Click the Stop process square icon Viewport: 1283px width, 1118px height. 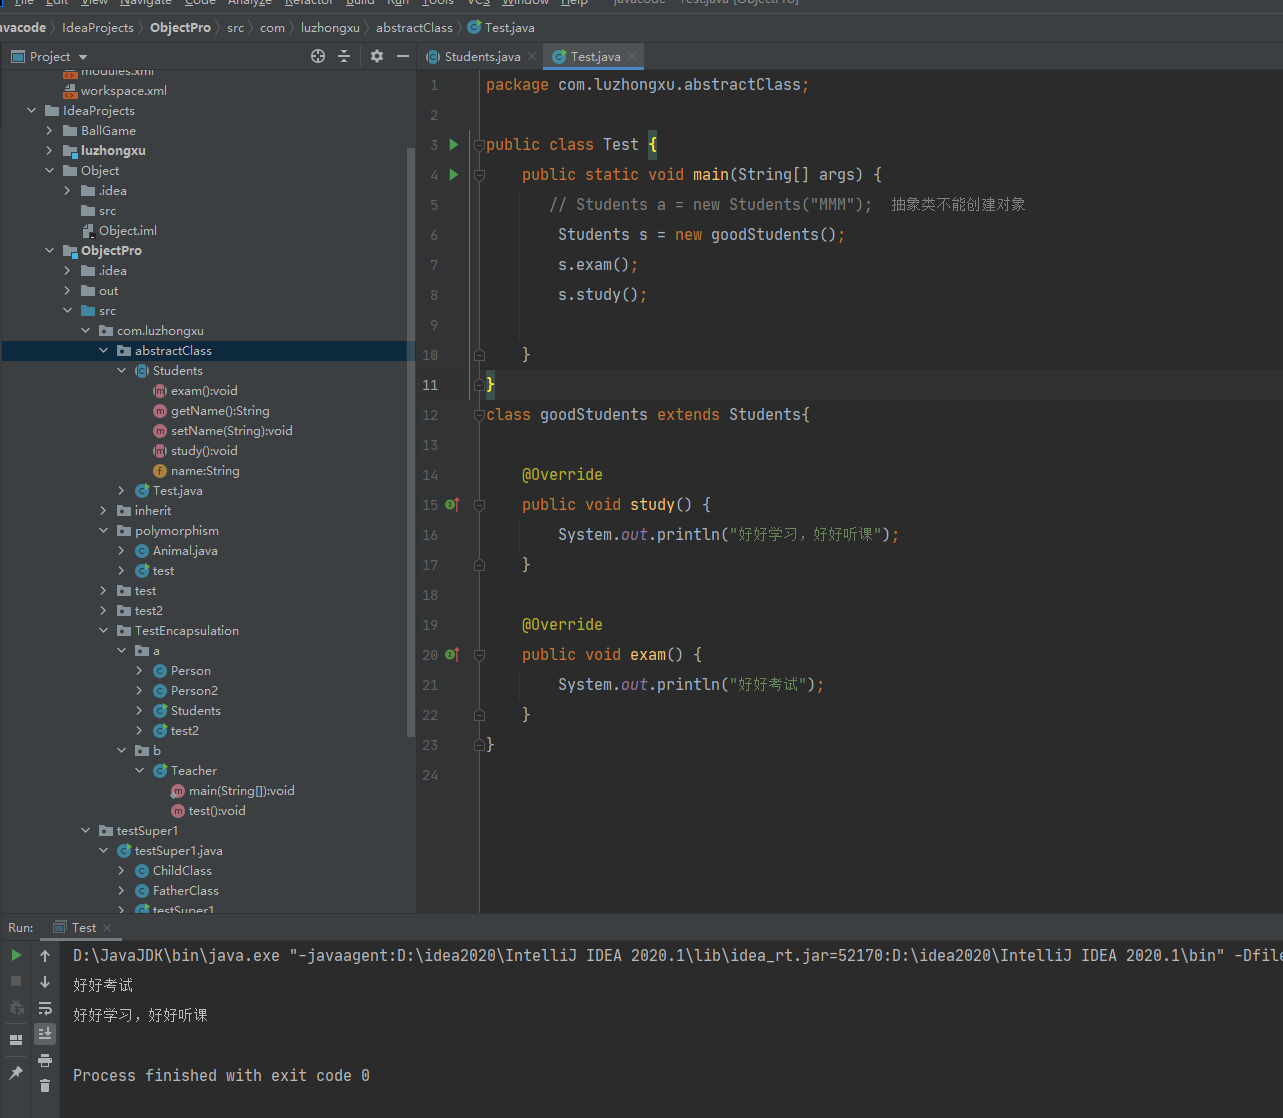[x=16, y=981]
